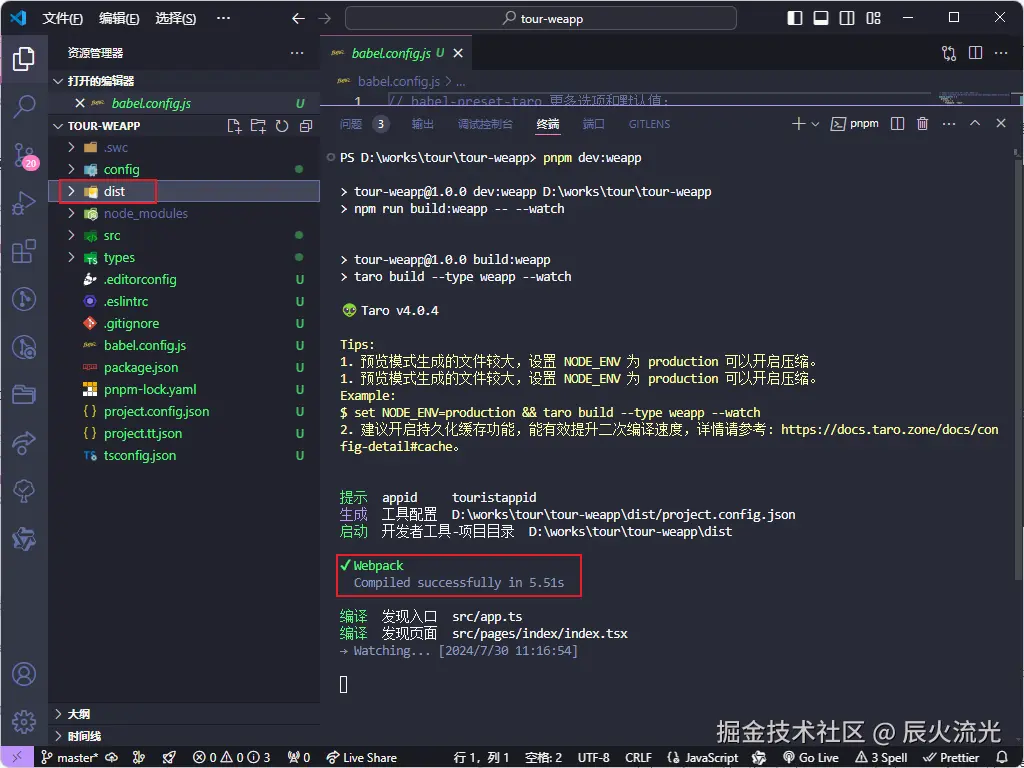Open the Accounts menu icon
This screenshot has height=768, width=1024.
[x=24, y=674]
